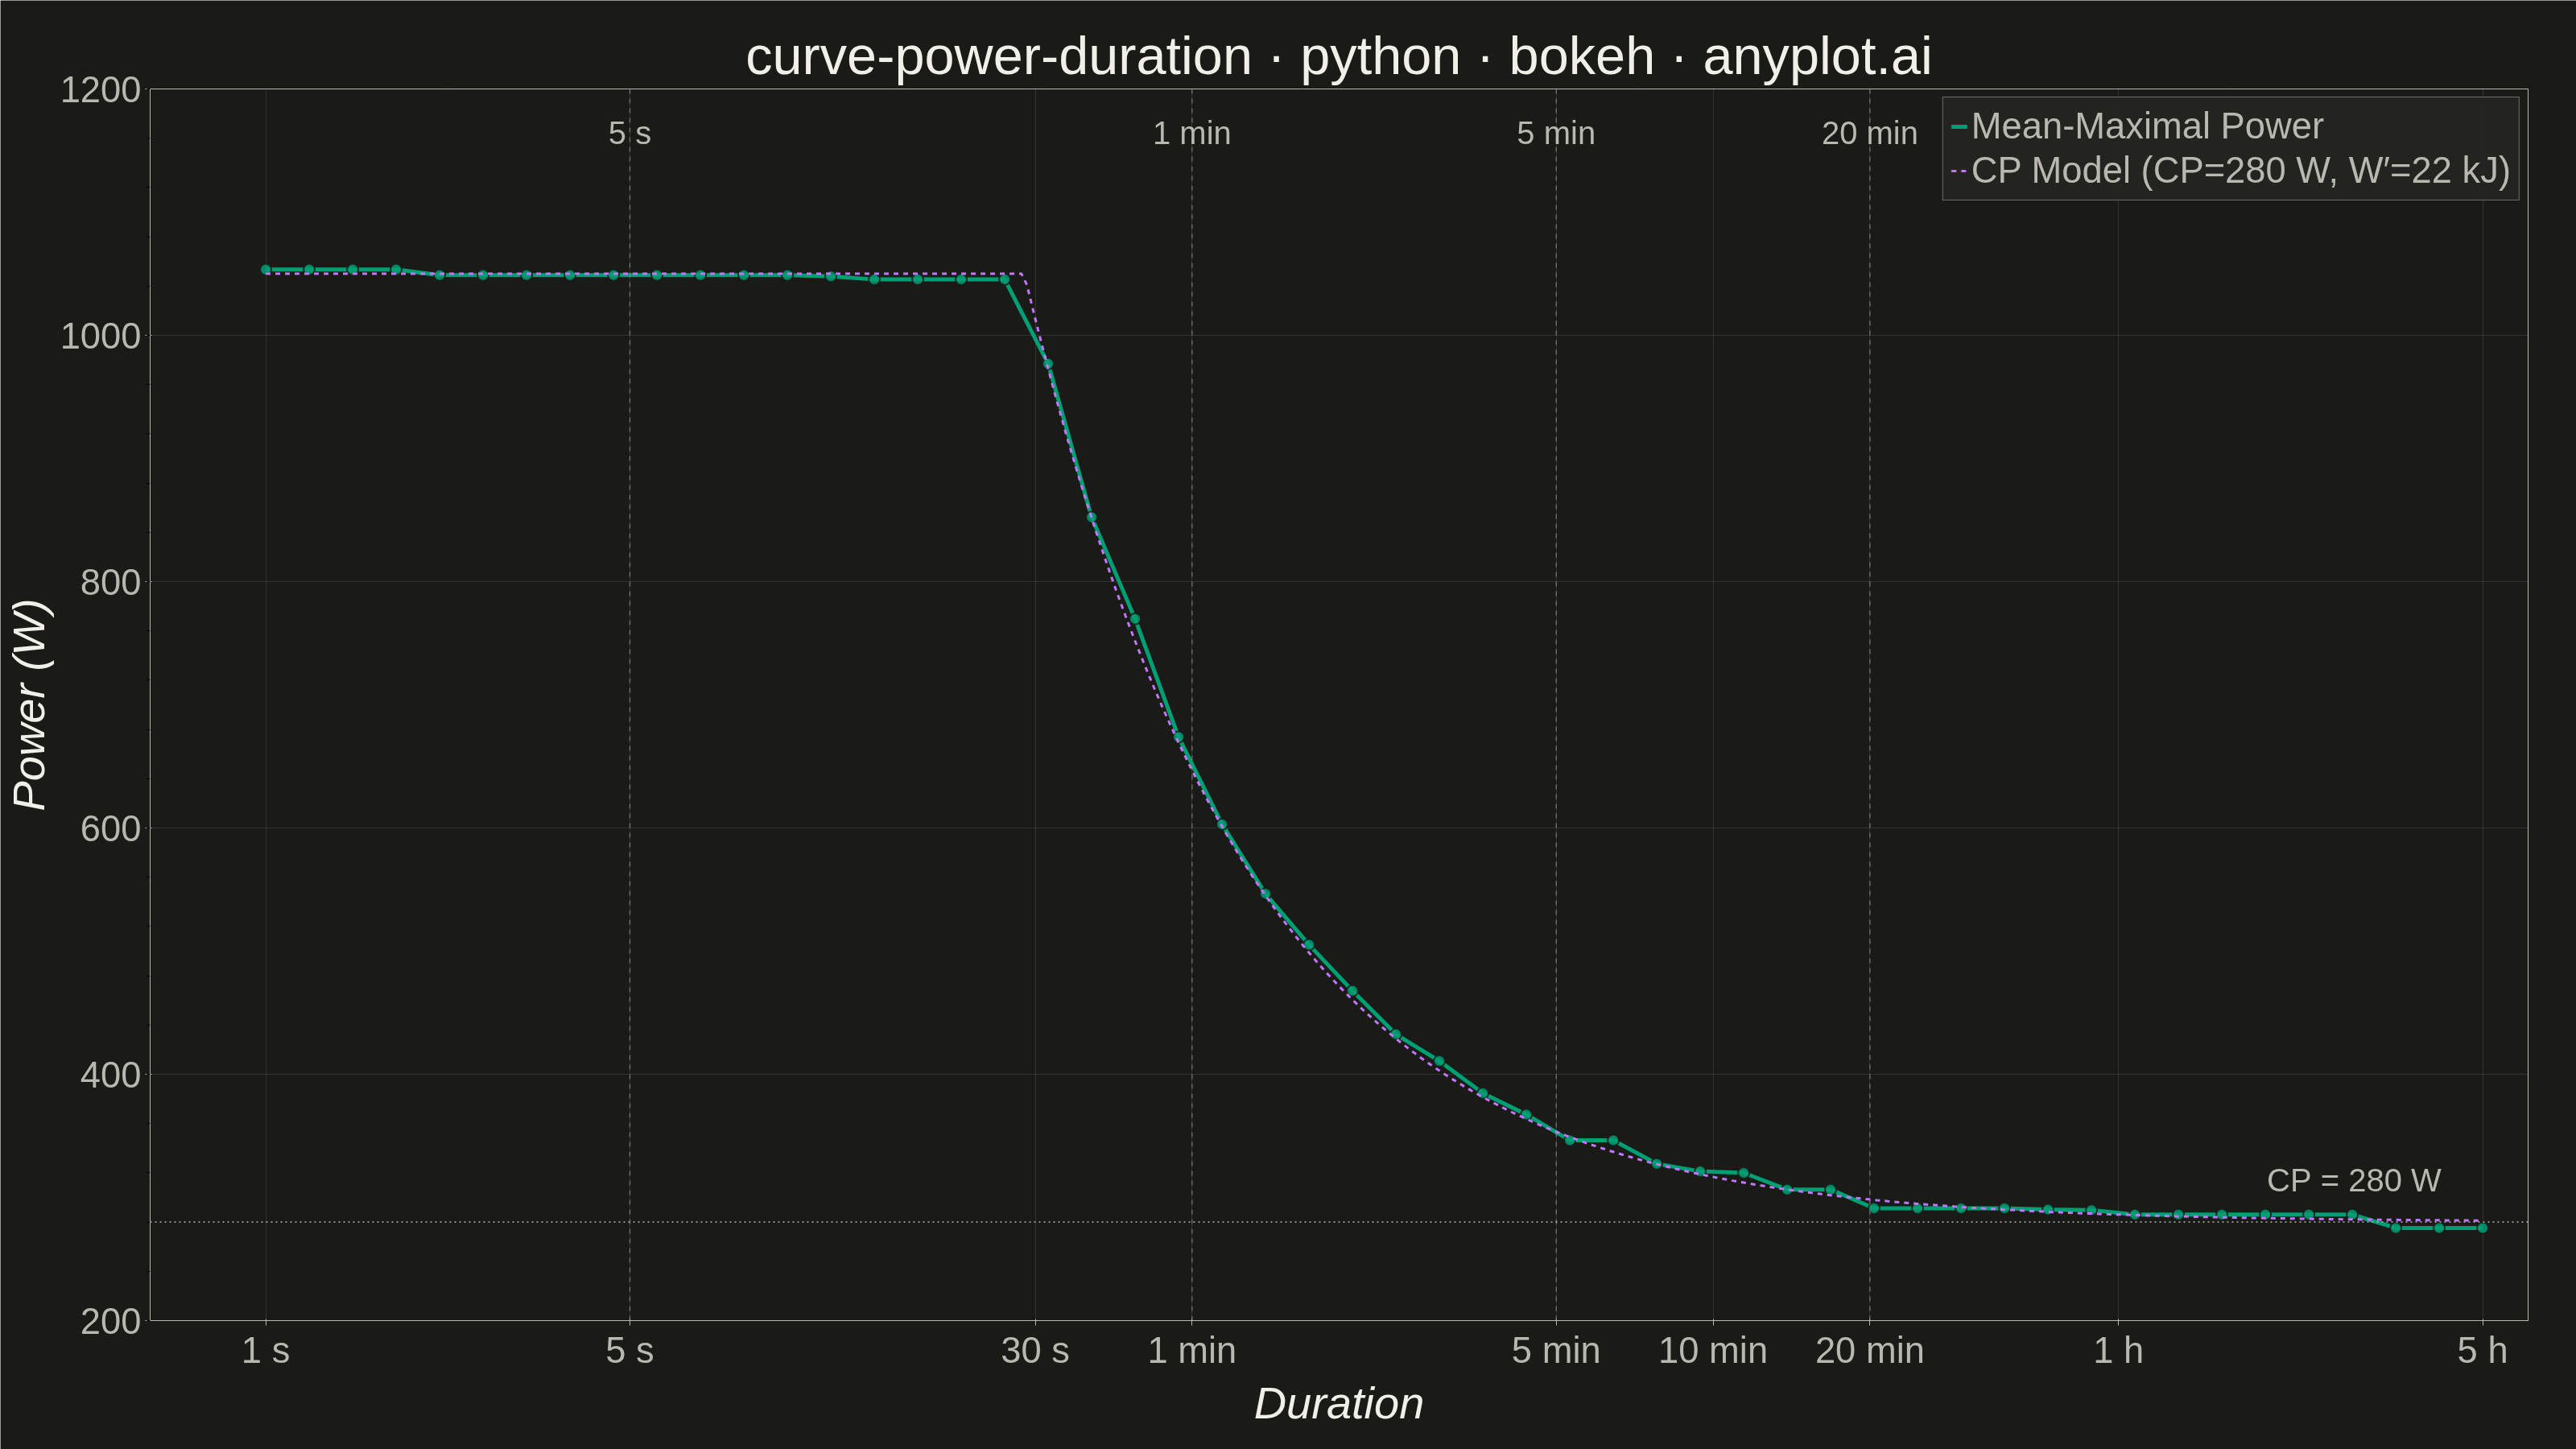This screenshot has height=1449, width=2576.
Task: Click the Mean-Maximal Power legend entry
Action: (x=2137, y=126)
